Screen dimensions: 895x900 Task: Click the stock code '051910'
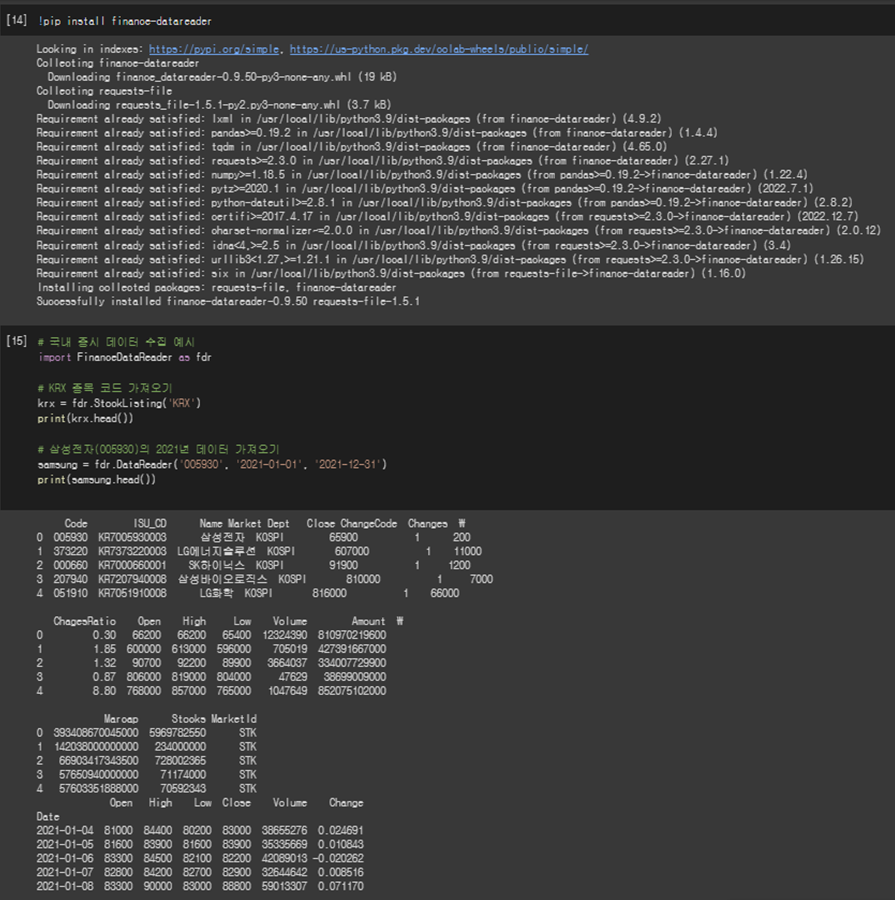[71, 593]
